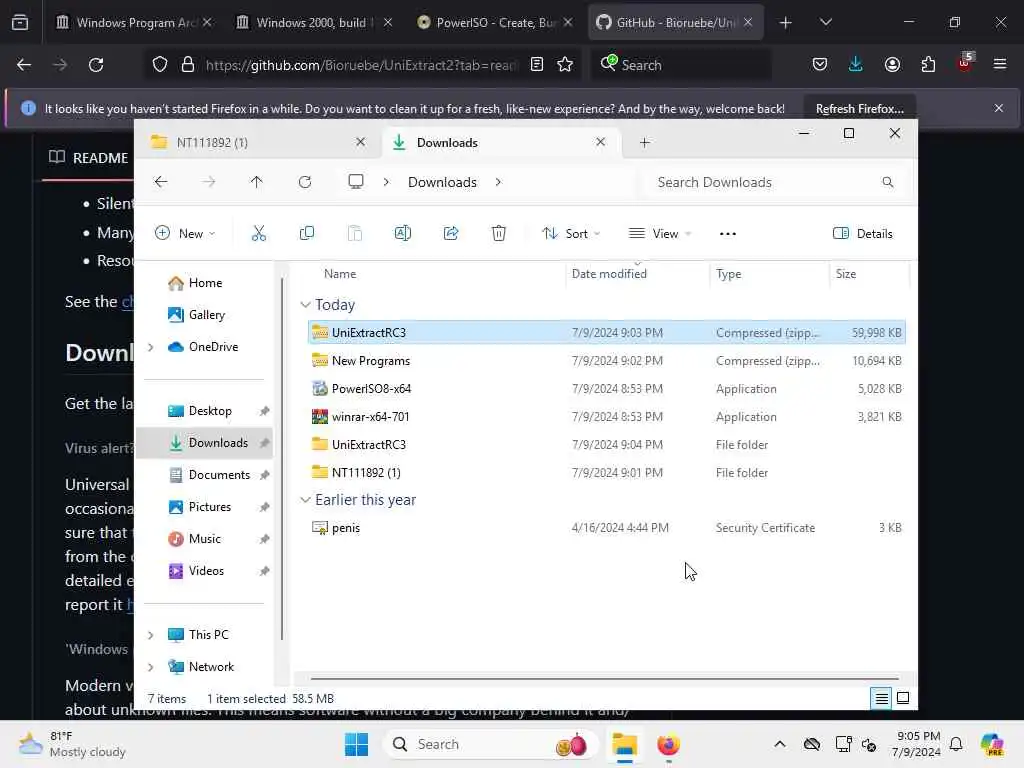Screen dimensions: 1024x768
Task: Open Home in navigation pane
Action: [205, 283]
